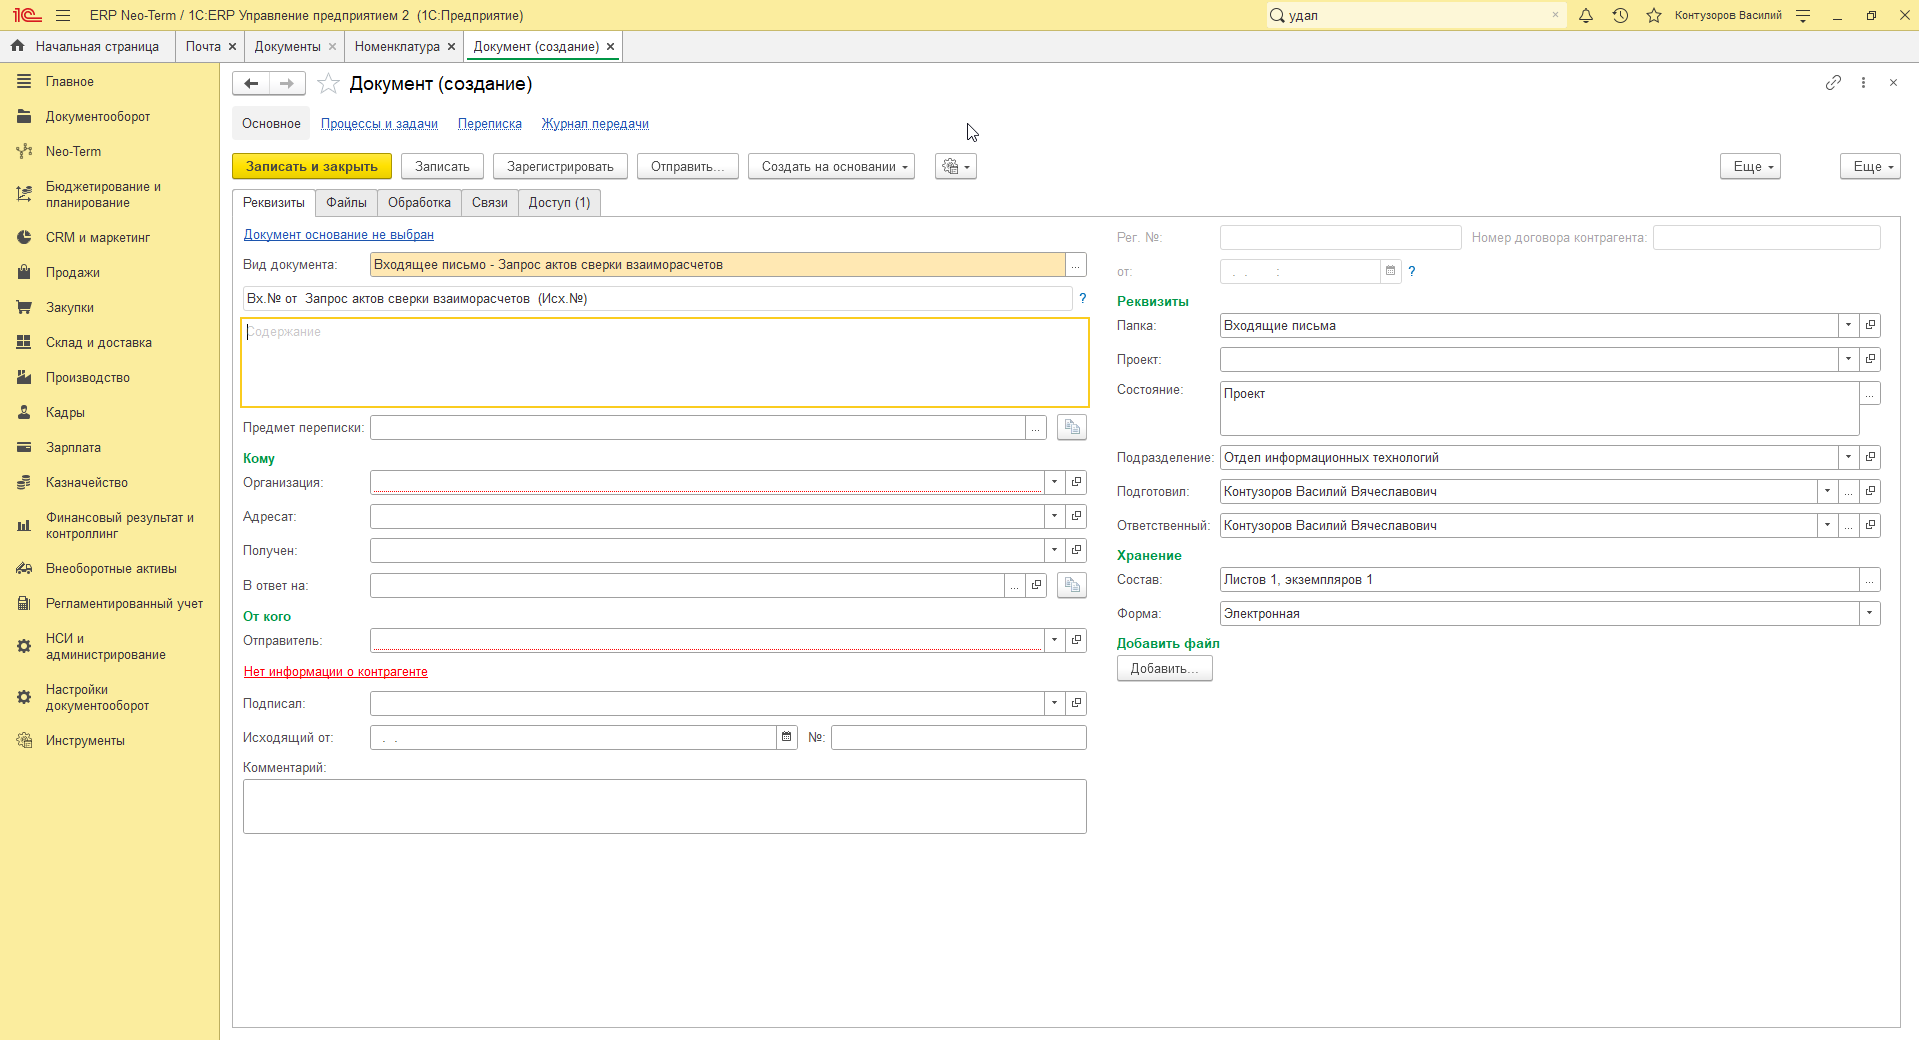
Task: Expand the Папка dropdown list
Action: [x=1848, y=325]
